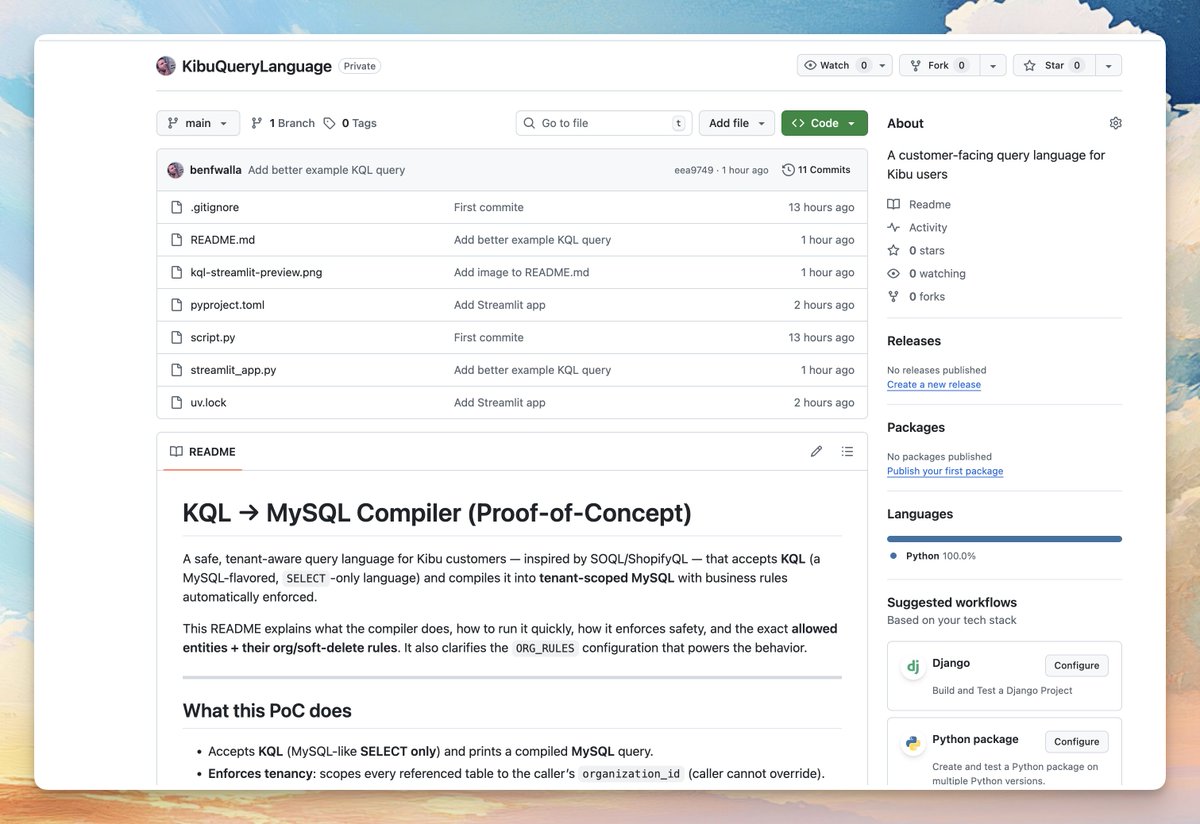The height and width of the screenshot is (824, 1200).
Task: Open the Readme link in About sidebar
Action: [x=920, y=204]
